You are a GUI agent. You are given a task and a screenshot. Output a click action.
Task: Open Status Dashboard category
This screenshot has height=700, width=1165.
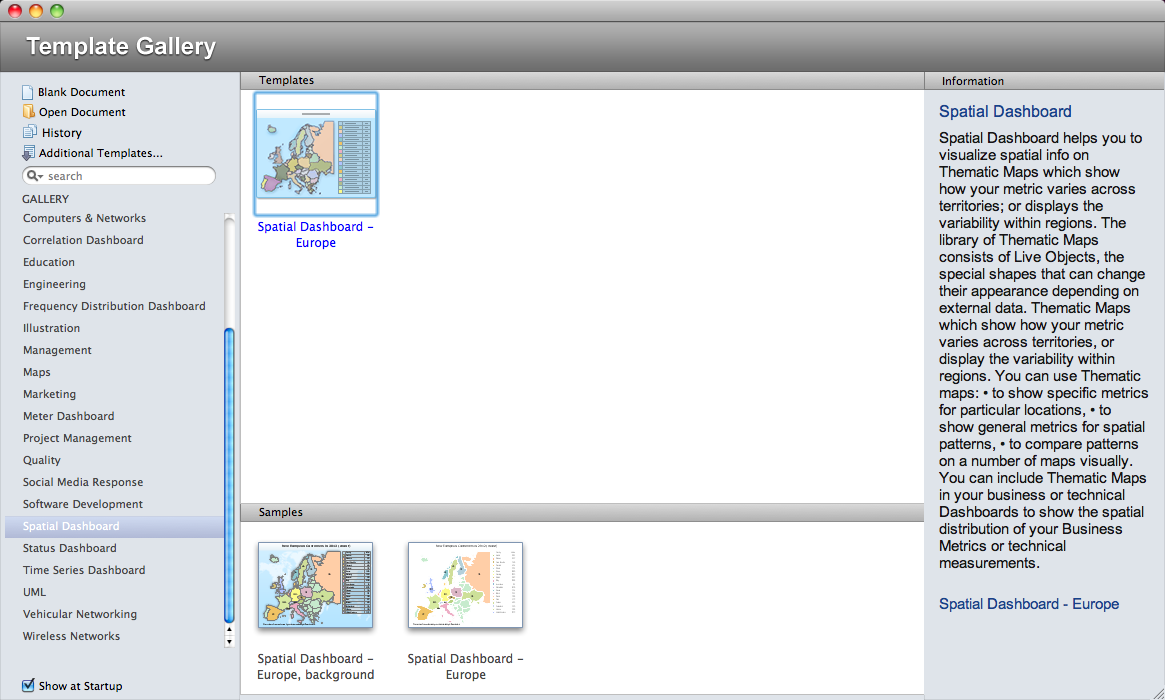point(69,548)
